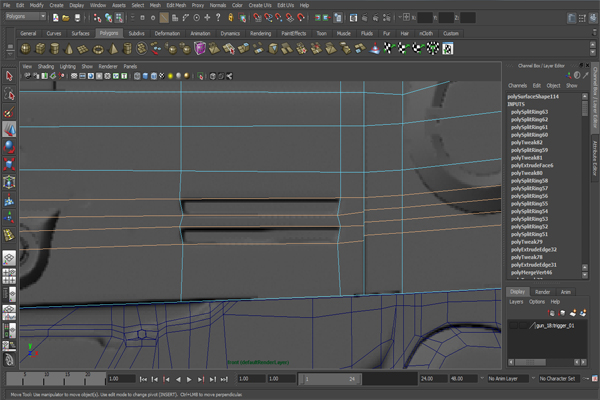Viewport: 600px width, 400px height.
Task: Open the Create UVs menu
Action: coord(260,5)
